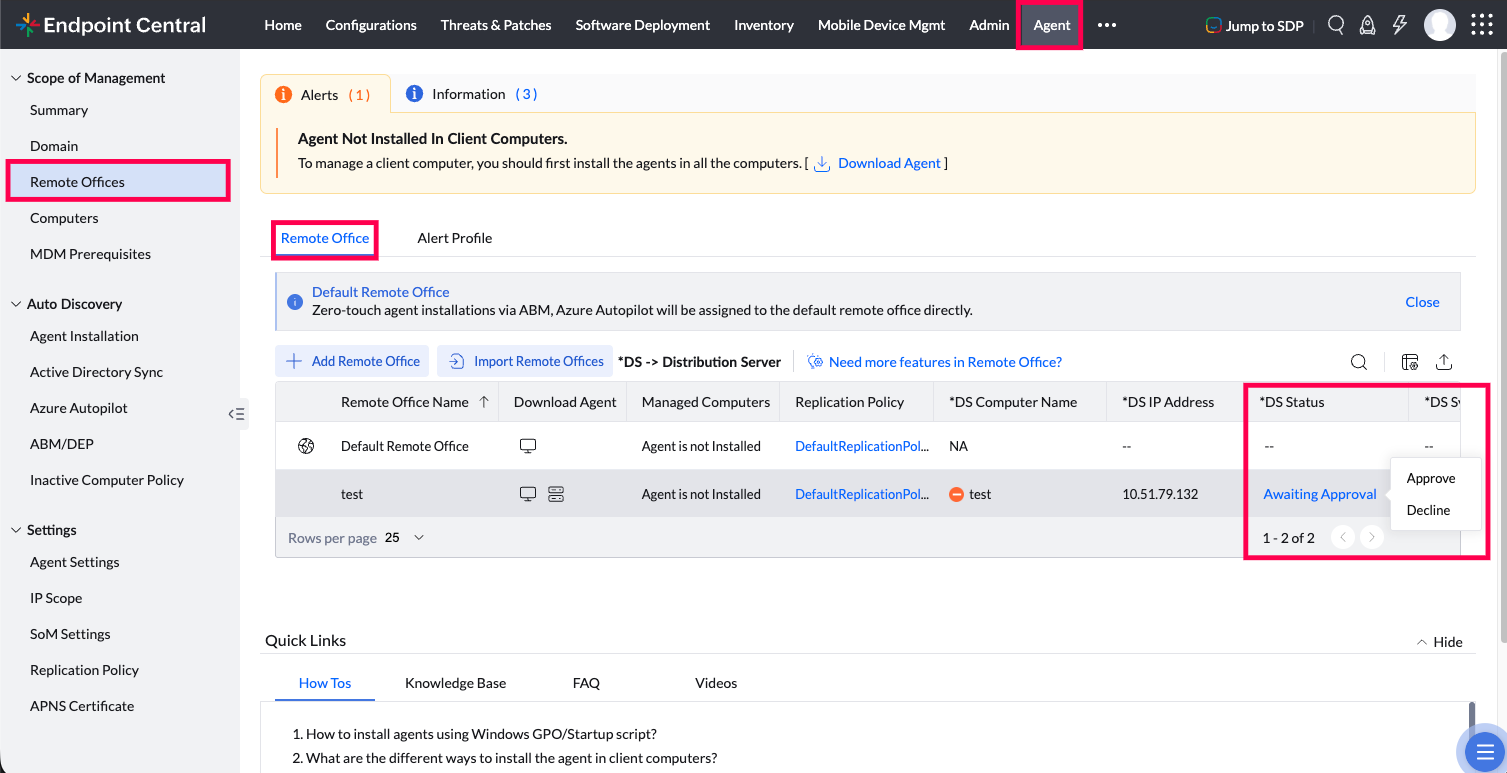Open the user profile avatar
This screenshot has width=1507, height=773.
(1440, 25)
